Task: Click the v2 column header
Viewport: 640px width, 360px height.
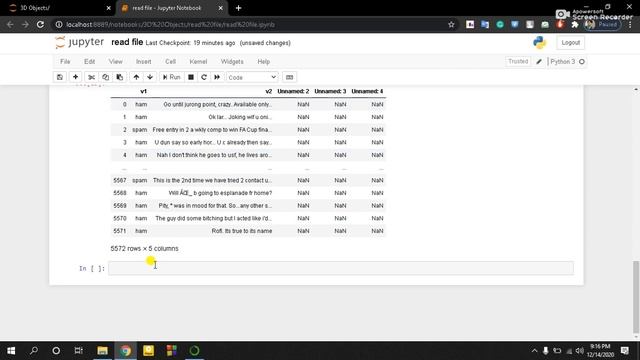Action: (269, 91)
